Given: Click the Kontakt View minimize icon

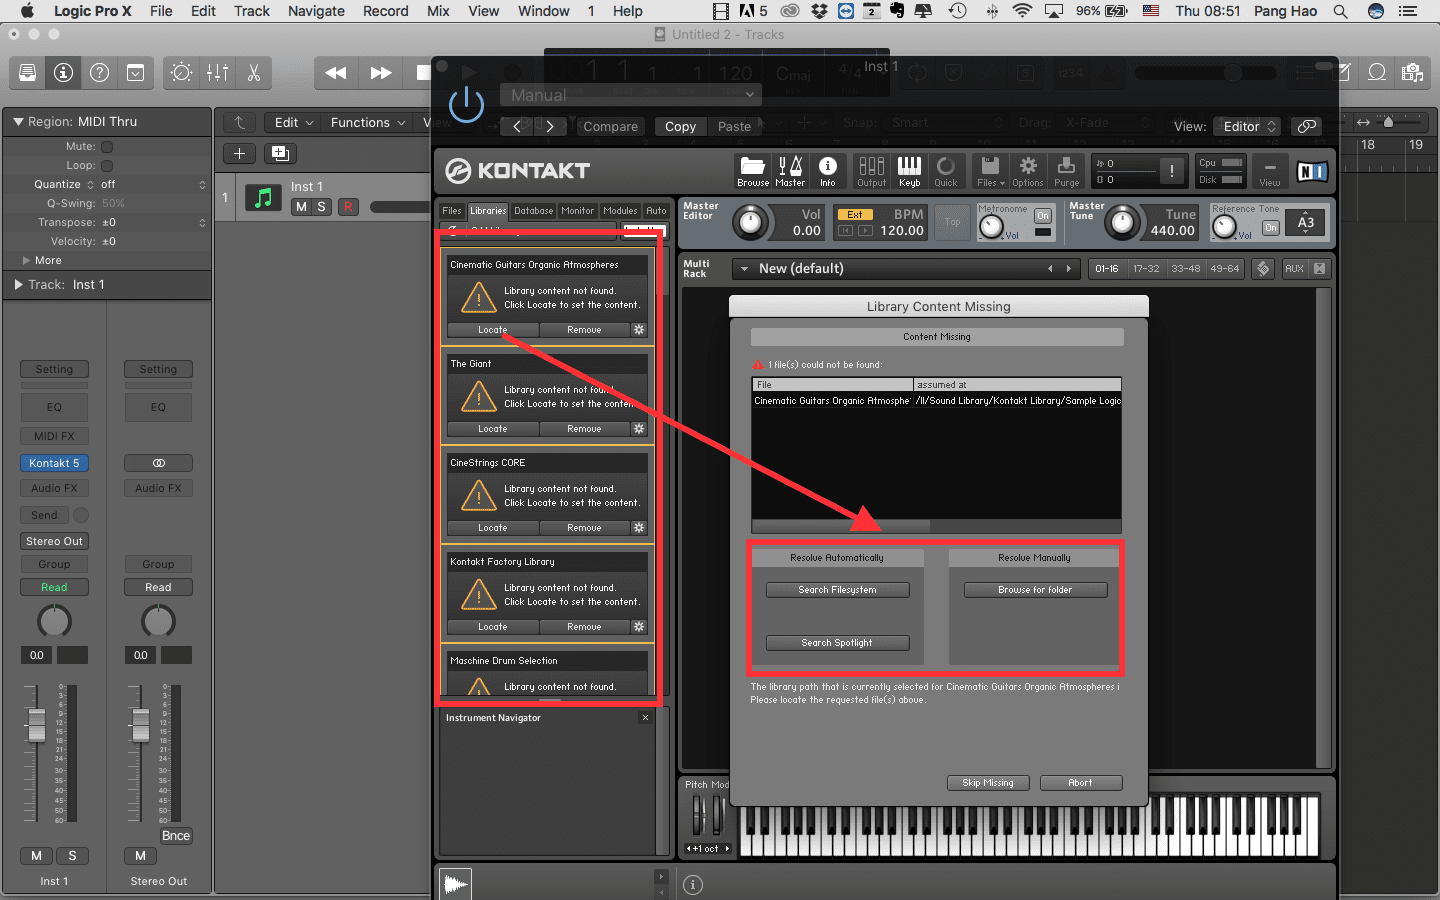Looking at the screenshot, I should click(x=1269, y=171).
